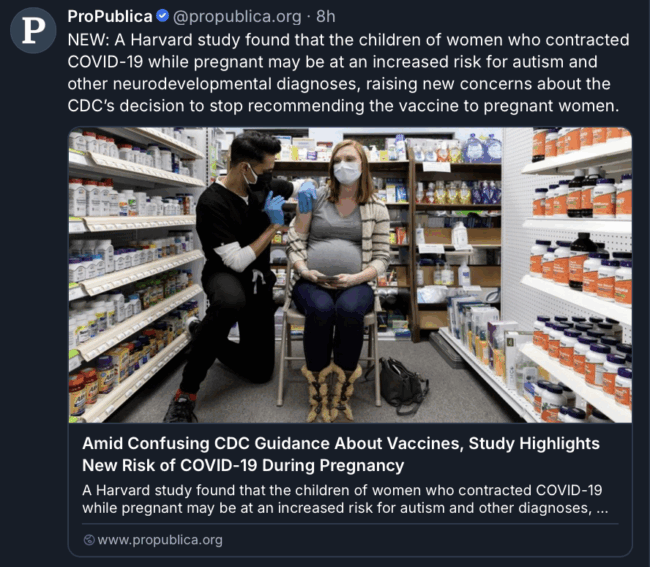The image size is (650, 567).
Task: Select the post body text about Harvard study
Action: click(349, 73)
